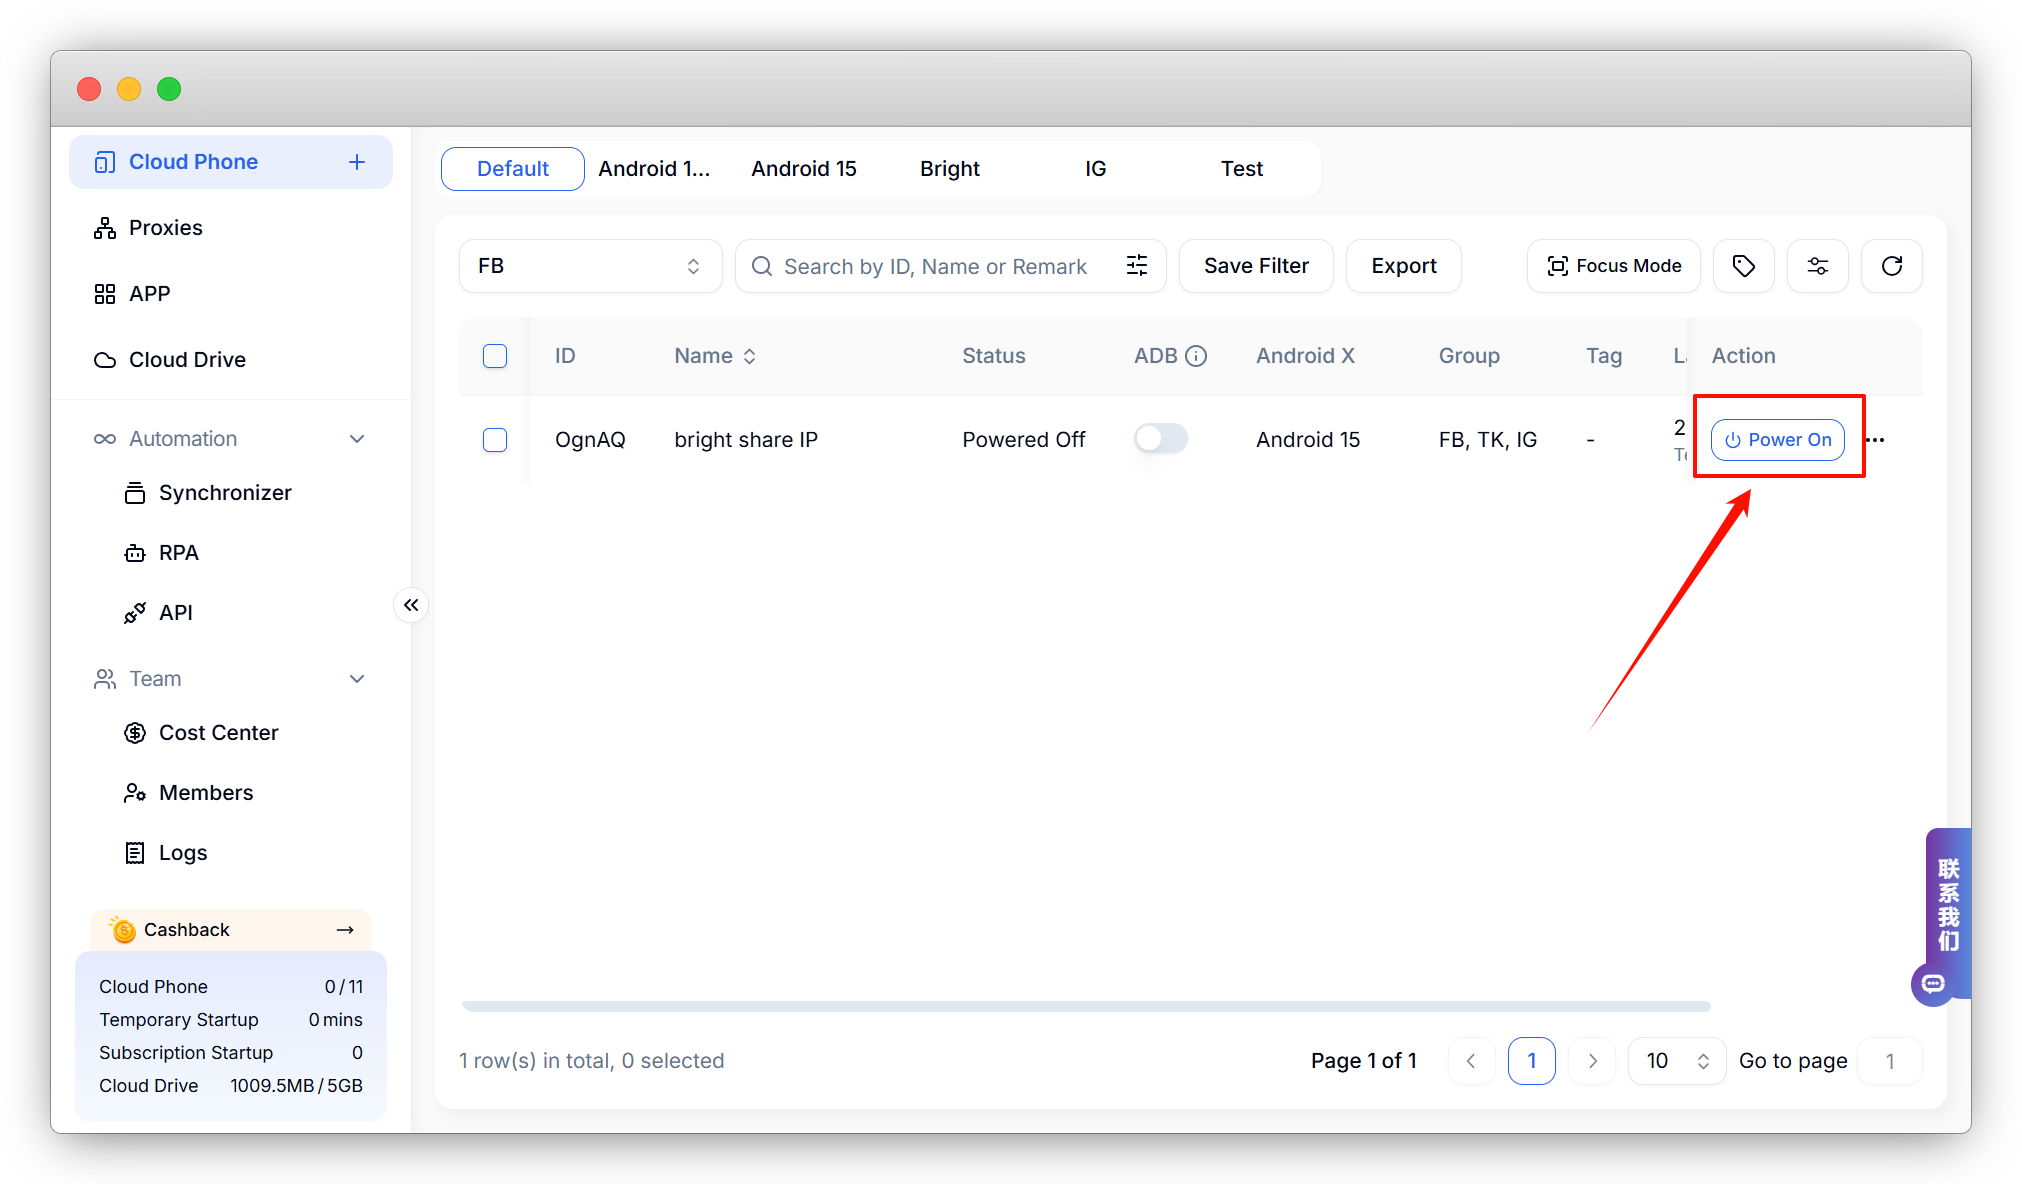Open Proxies in the sidebar
Screen dimensions: 2022x1184
tap(166, 228)
